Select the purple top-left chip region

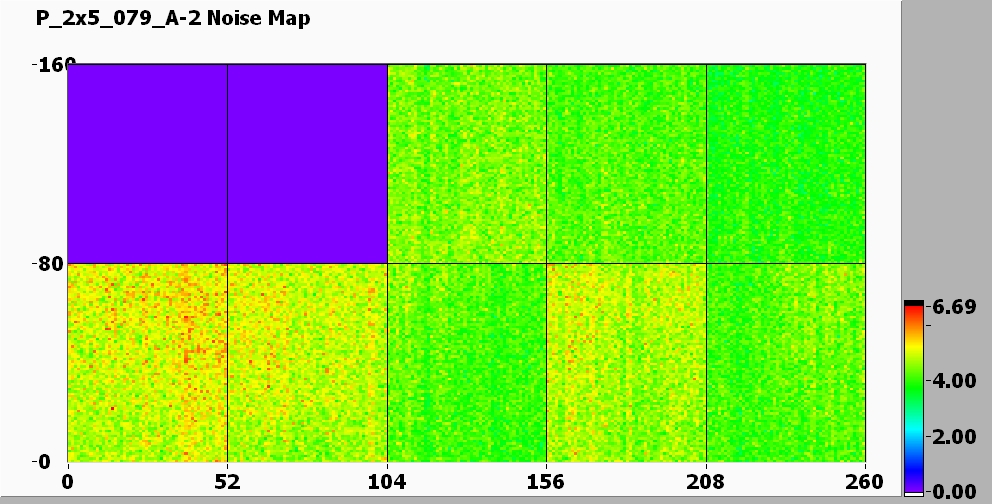tap(147, 164)
